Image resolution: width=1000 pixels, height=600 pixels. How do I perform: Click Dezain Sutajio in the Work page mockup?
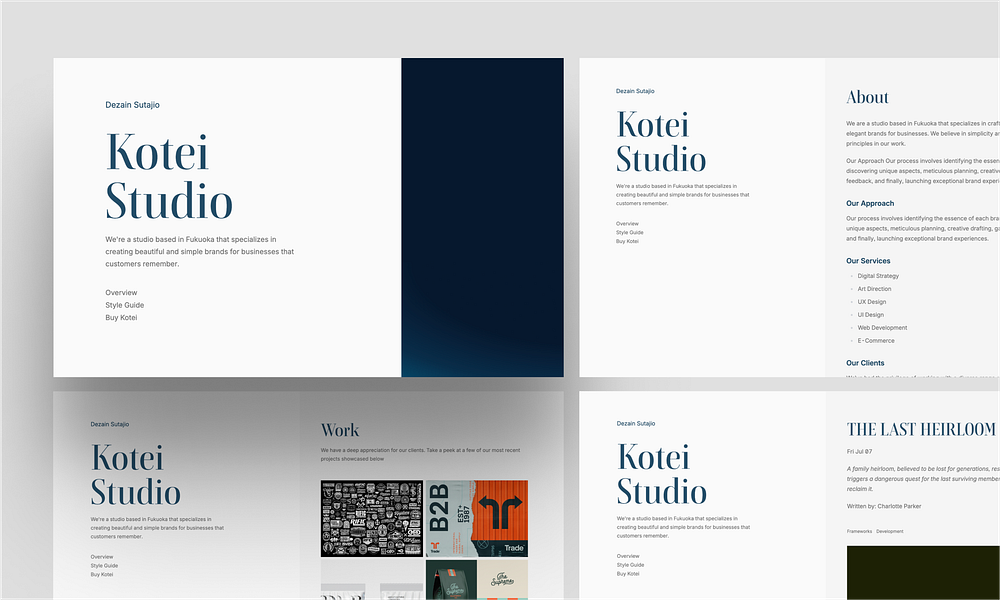pos(110,424)
